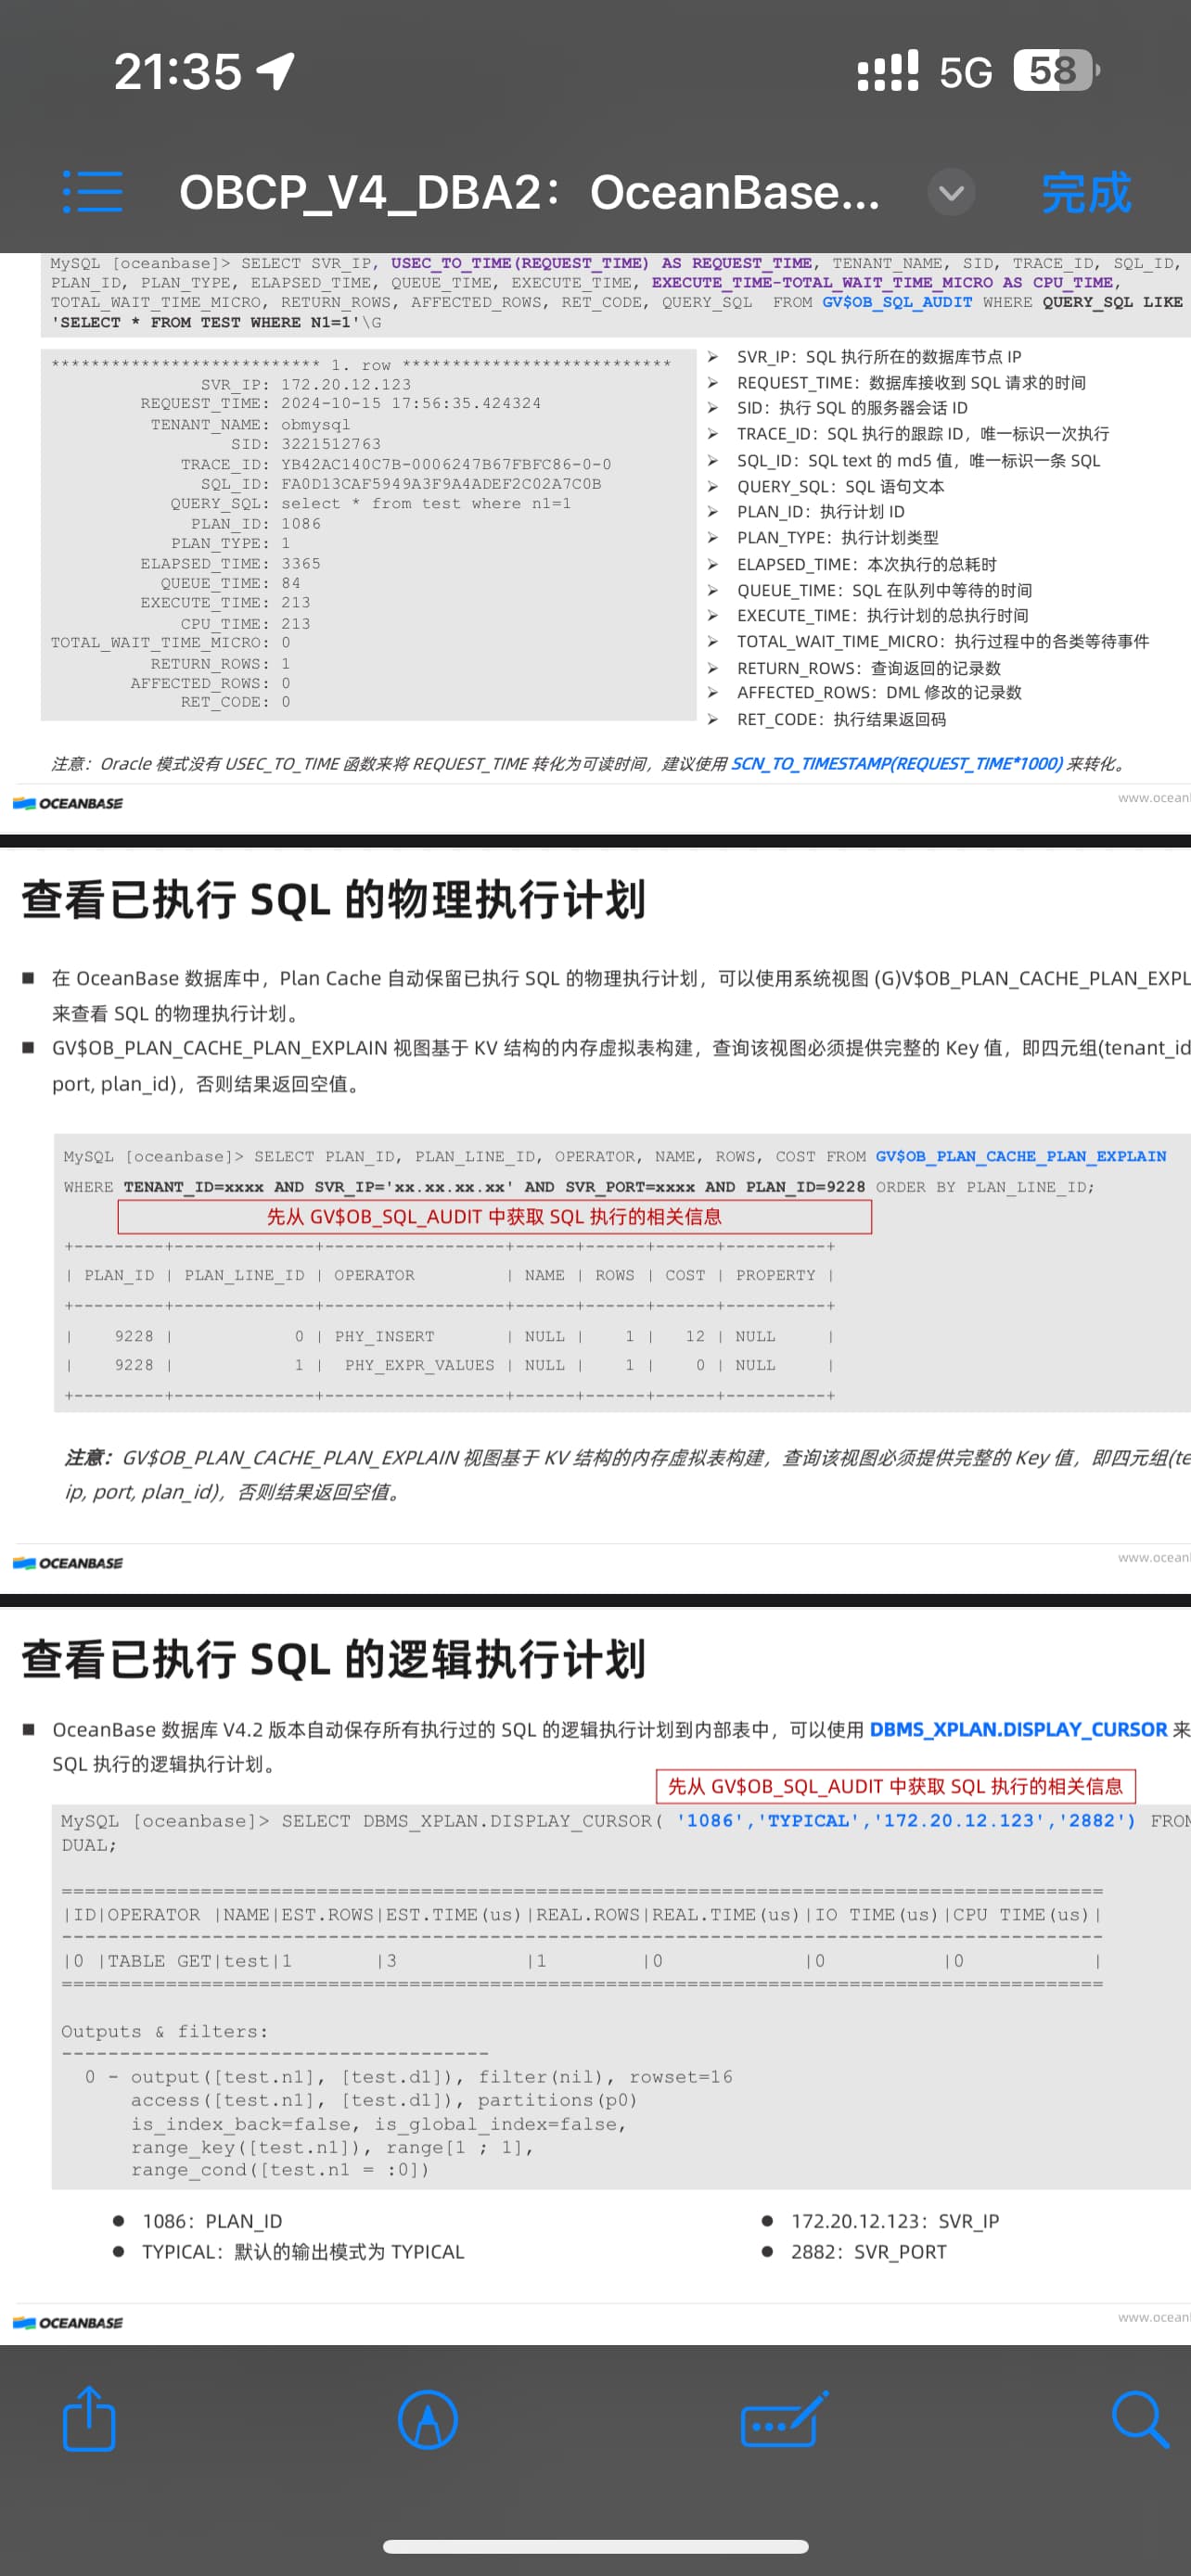Tap the PHY_INSERT operator cell

click(385, 1336)
